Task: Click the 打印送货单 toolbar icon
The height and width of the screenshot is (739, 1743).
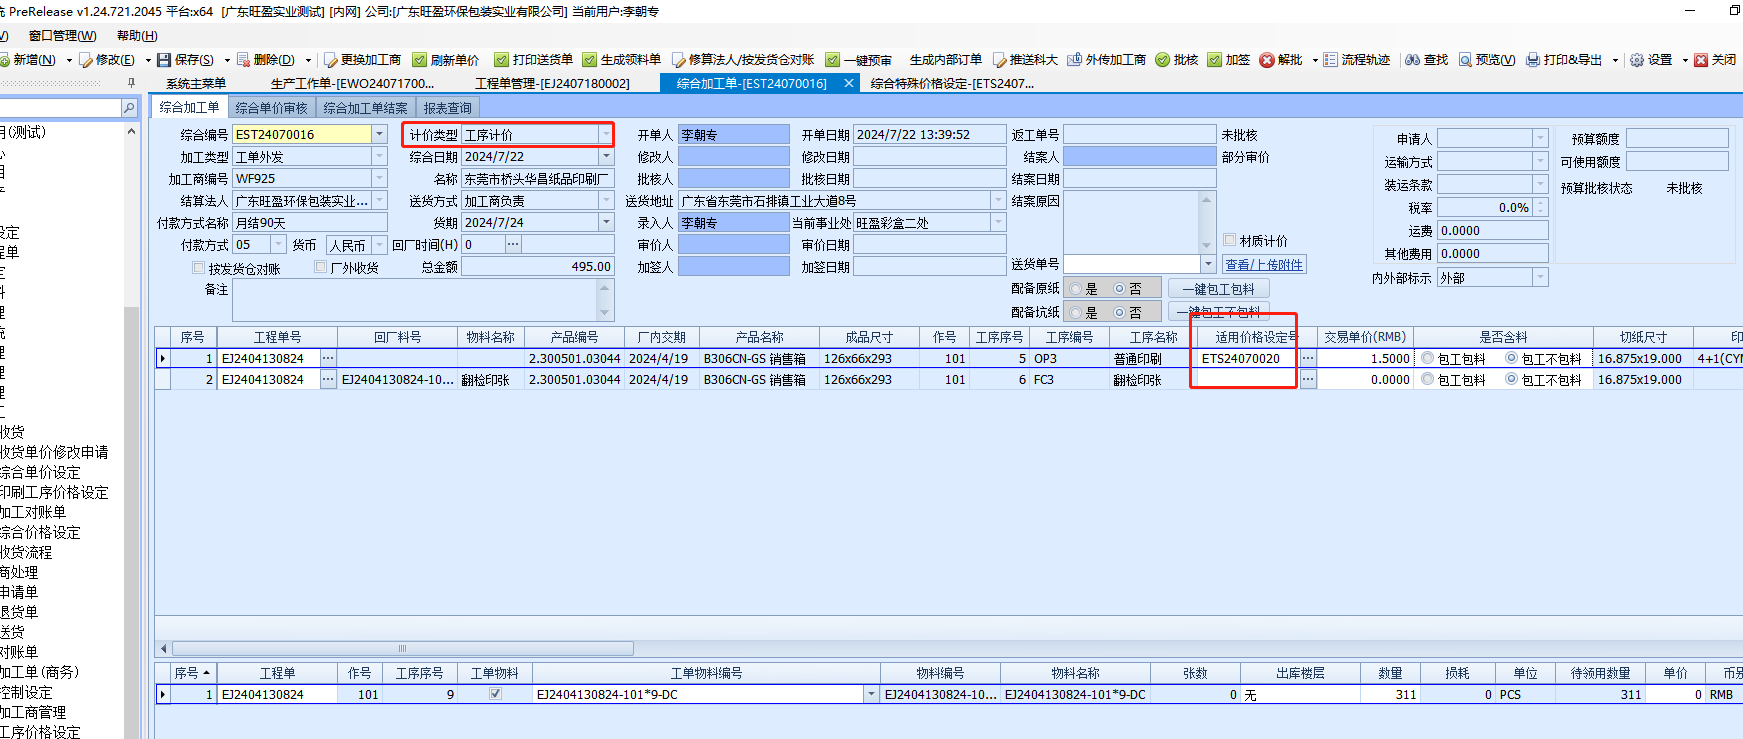Action: click(x=502, y=60)
